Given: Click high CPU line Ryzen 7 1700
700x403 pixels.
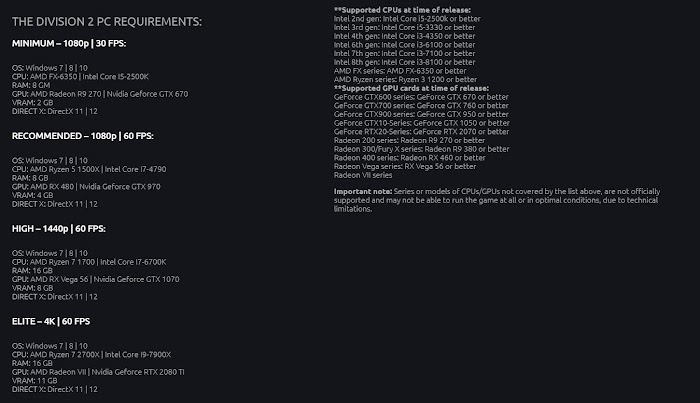Looking at the screenshot, I should click(89, 262).
